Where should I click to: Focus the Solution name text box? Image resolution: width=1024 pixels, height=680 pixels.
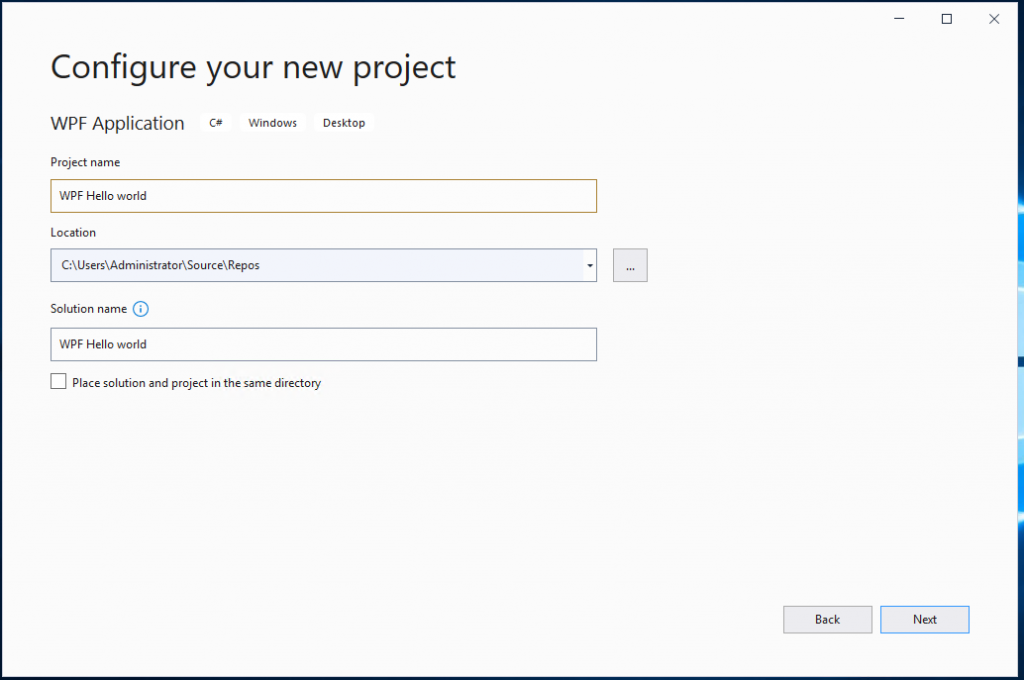coord(323,344)
